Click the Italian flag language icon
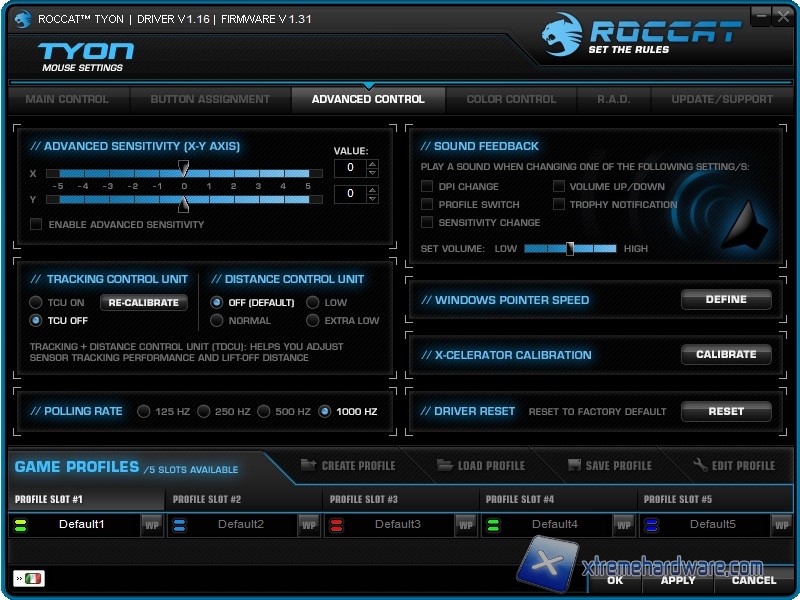The height and width of the screenshot is (600, 800). 34,579
